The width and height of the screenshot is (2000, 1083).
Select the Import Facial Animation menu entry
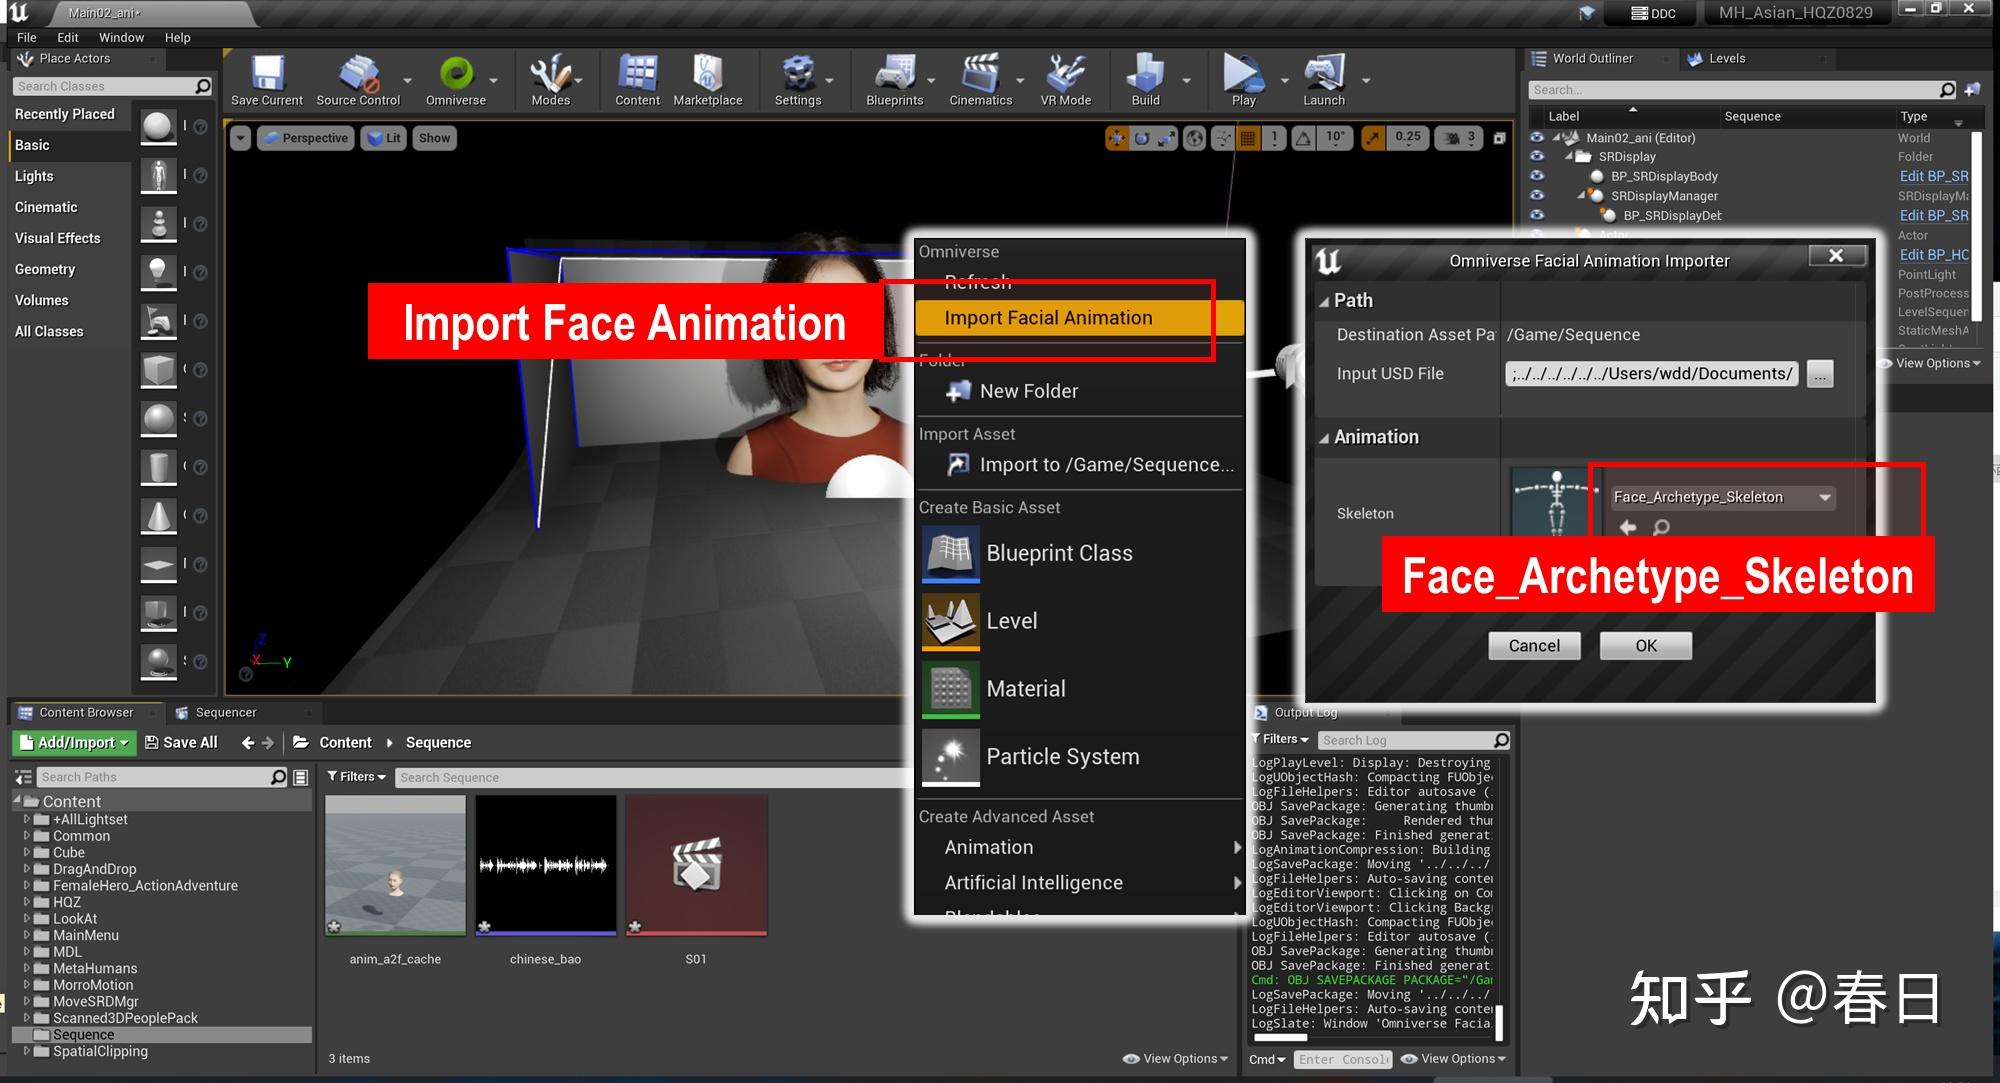tap(1048, 318)
